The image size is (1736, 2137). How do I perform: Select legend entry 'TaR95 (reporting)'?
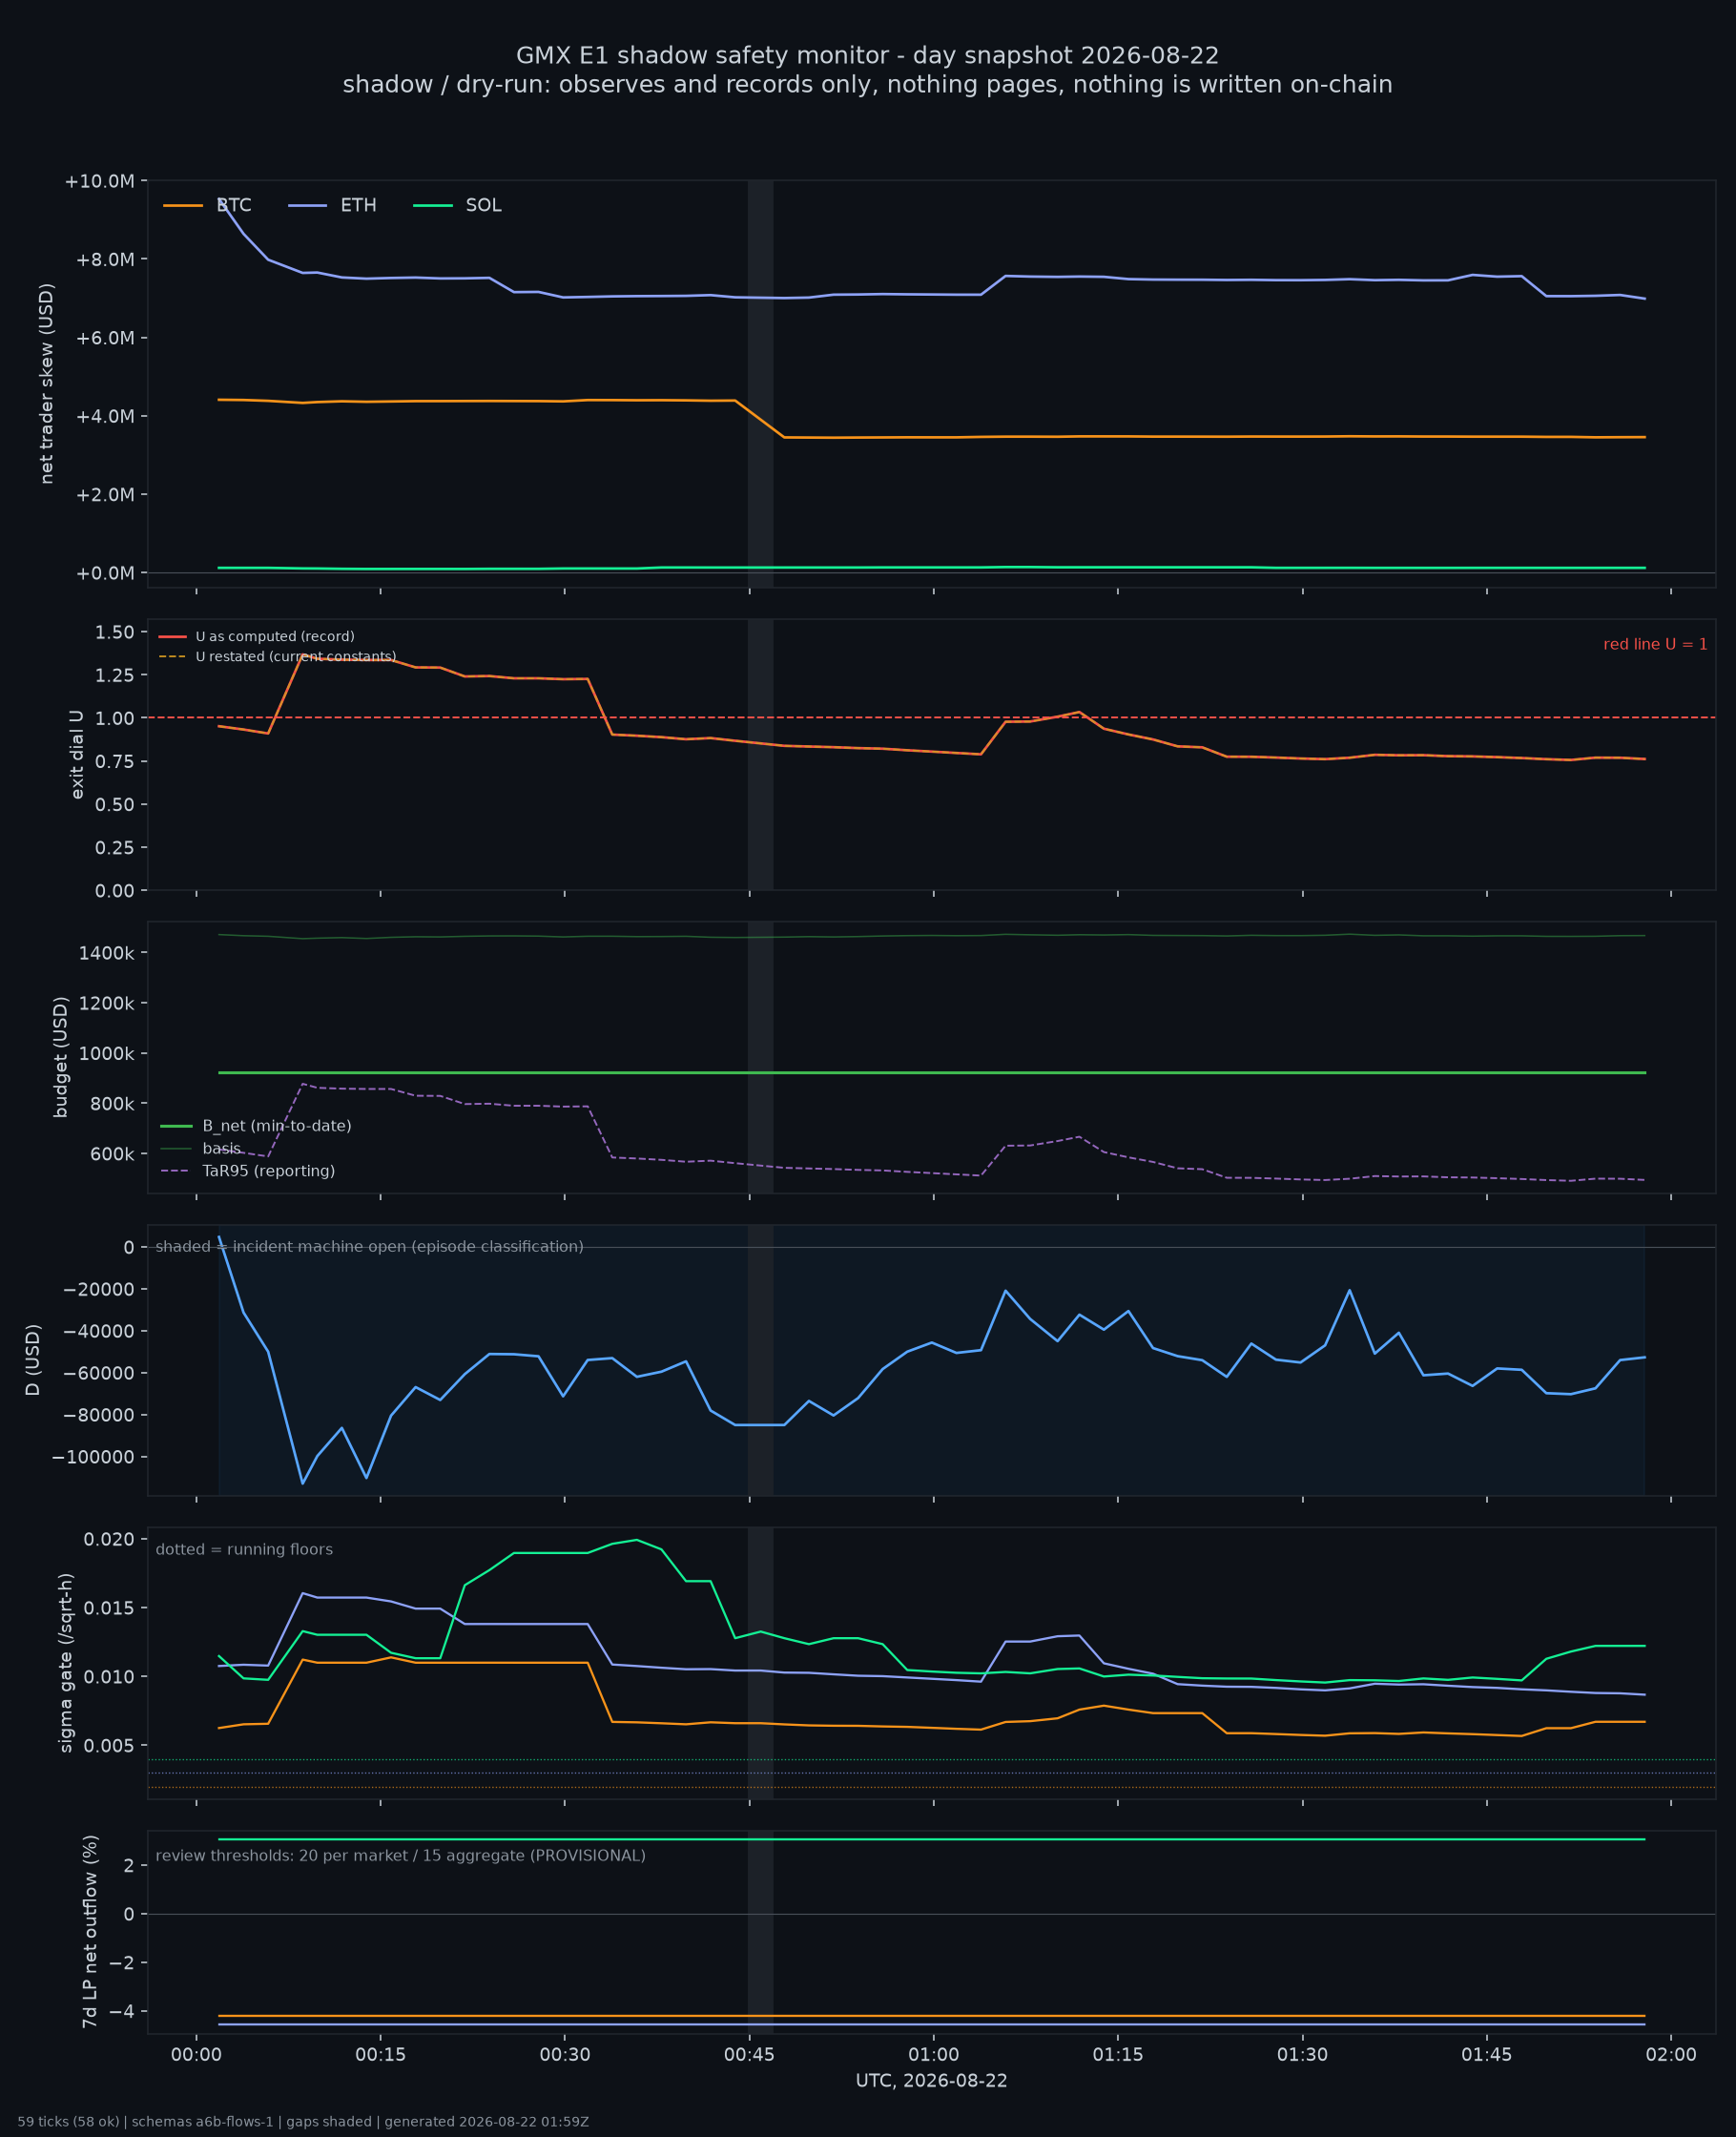pos(248,1171)
